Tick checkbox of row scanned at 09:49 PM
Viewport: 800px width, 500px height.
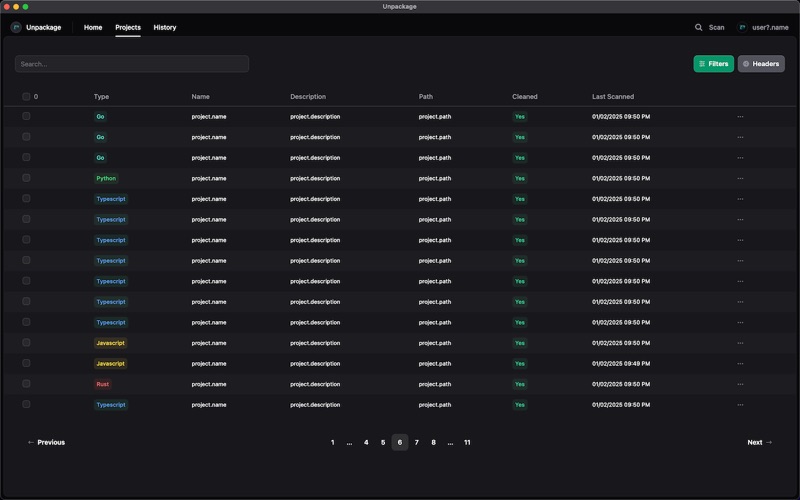tap(26, 363)
